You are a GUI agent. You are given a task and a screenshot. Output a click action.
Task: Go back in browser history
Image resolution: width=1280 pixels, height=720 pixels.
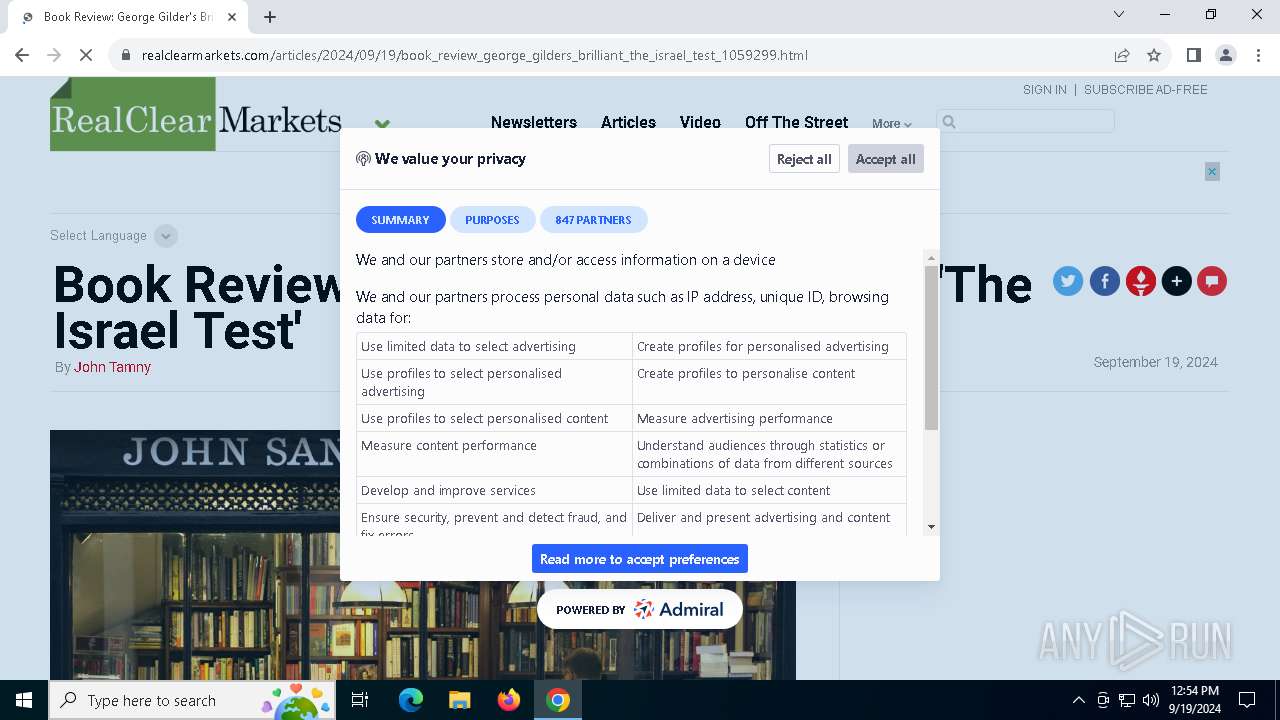click(22, 55)
